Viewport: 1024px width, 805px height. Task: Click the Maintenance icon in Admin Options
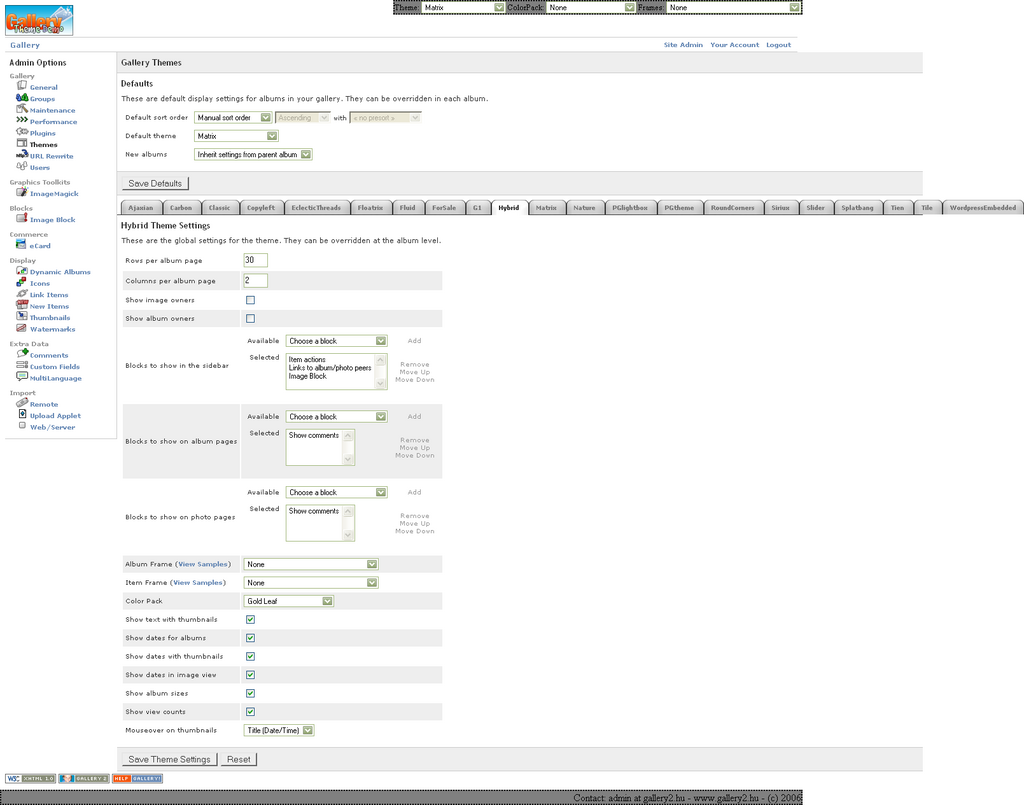point(22,109)
